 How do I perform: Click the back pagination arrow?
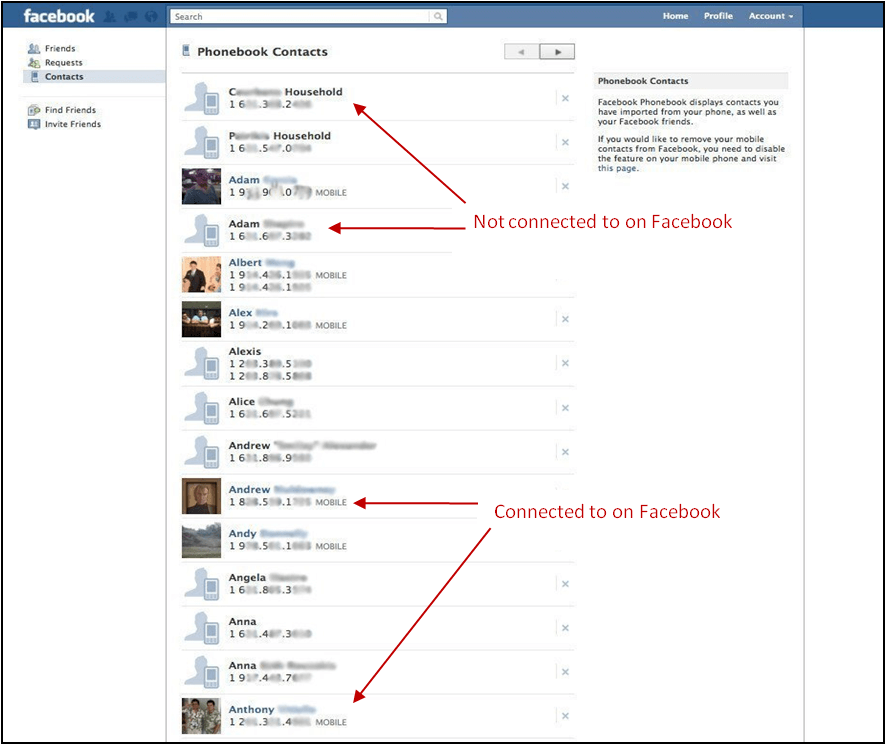519,51
